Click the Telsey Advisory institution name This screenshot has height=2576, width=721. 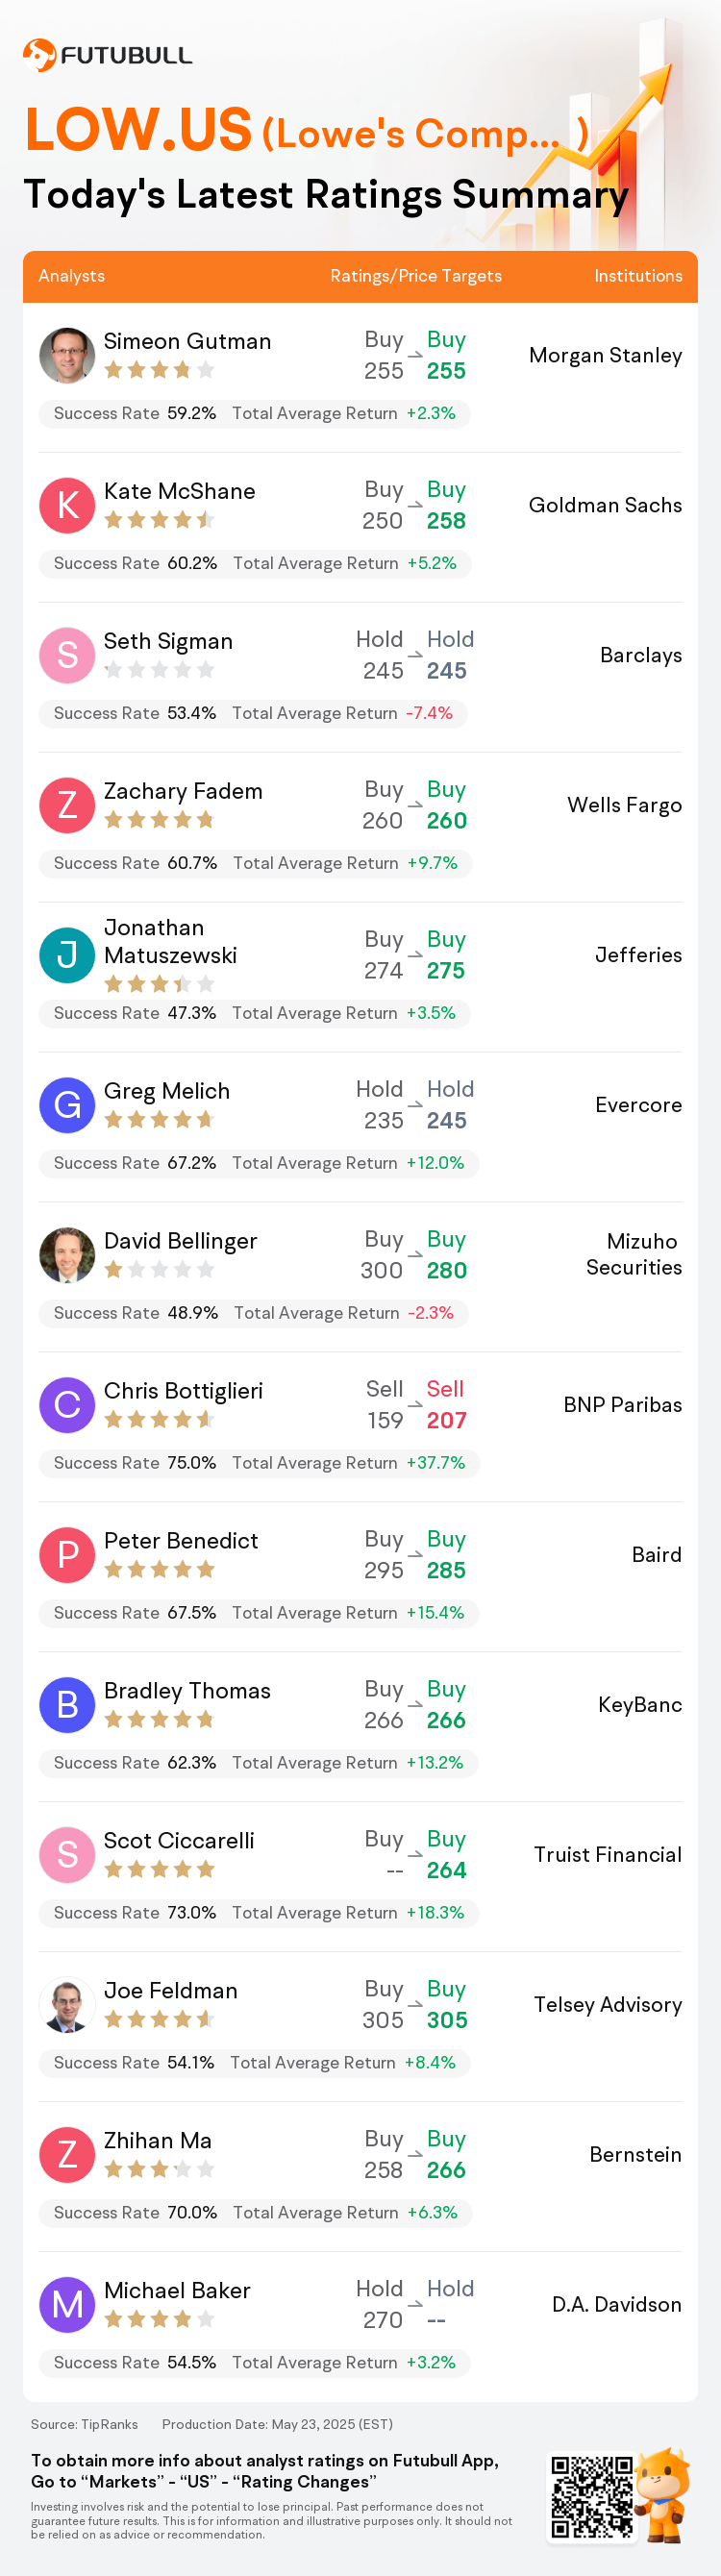click(x=607, y=2005)
